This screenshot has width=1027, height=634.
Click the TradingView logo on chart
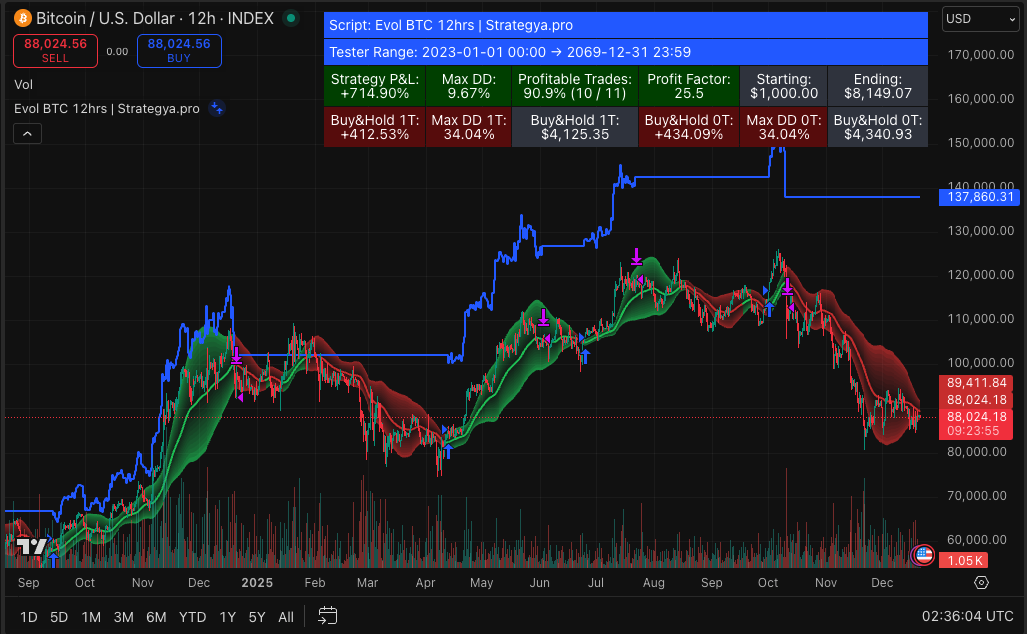pyautogui.click(x=31, y=546)
